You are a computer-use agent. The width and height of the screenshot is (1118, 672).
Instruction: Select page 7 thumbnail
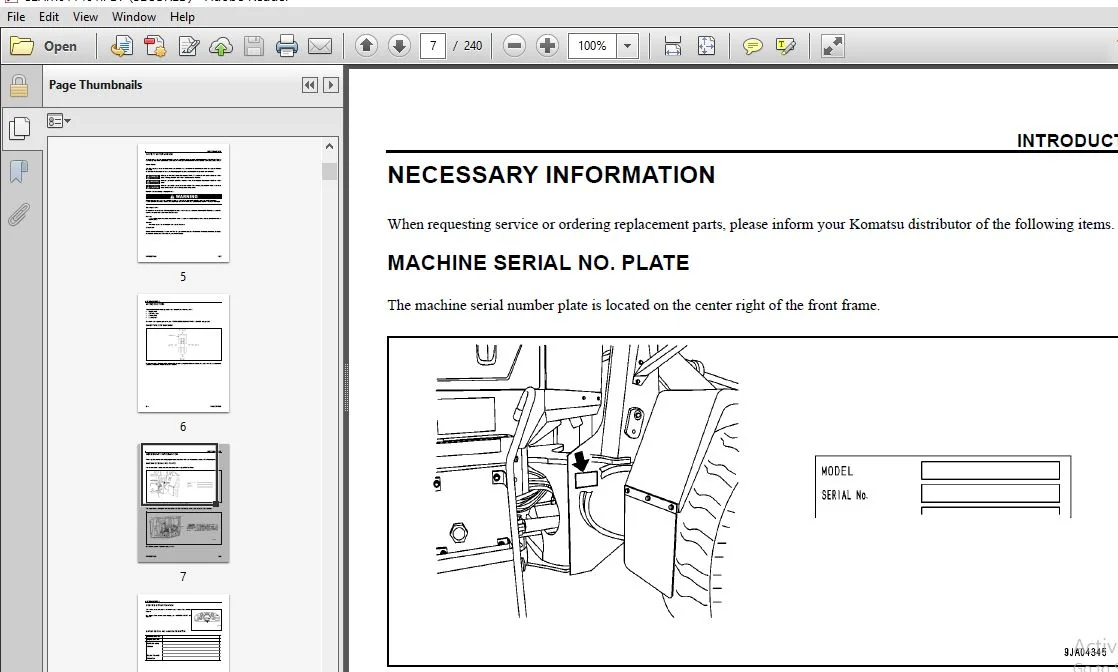tap(183, 503)
